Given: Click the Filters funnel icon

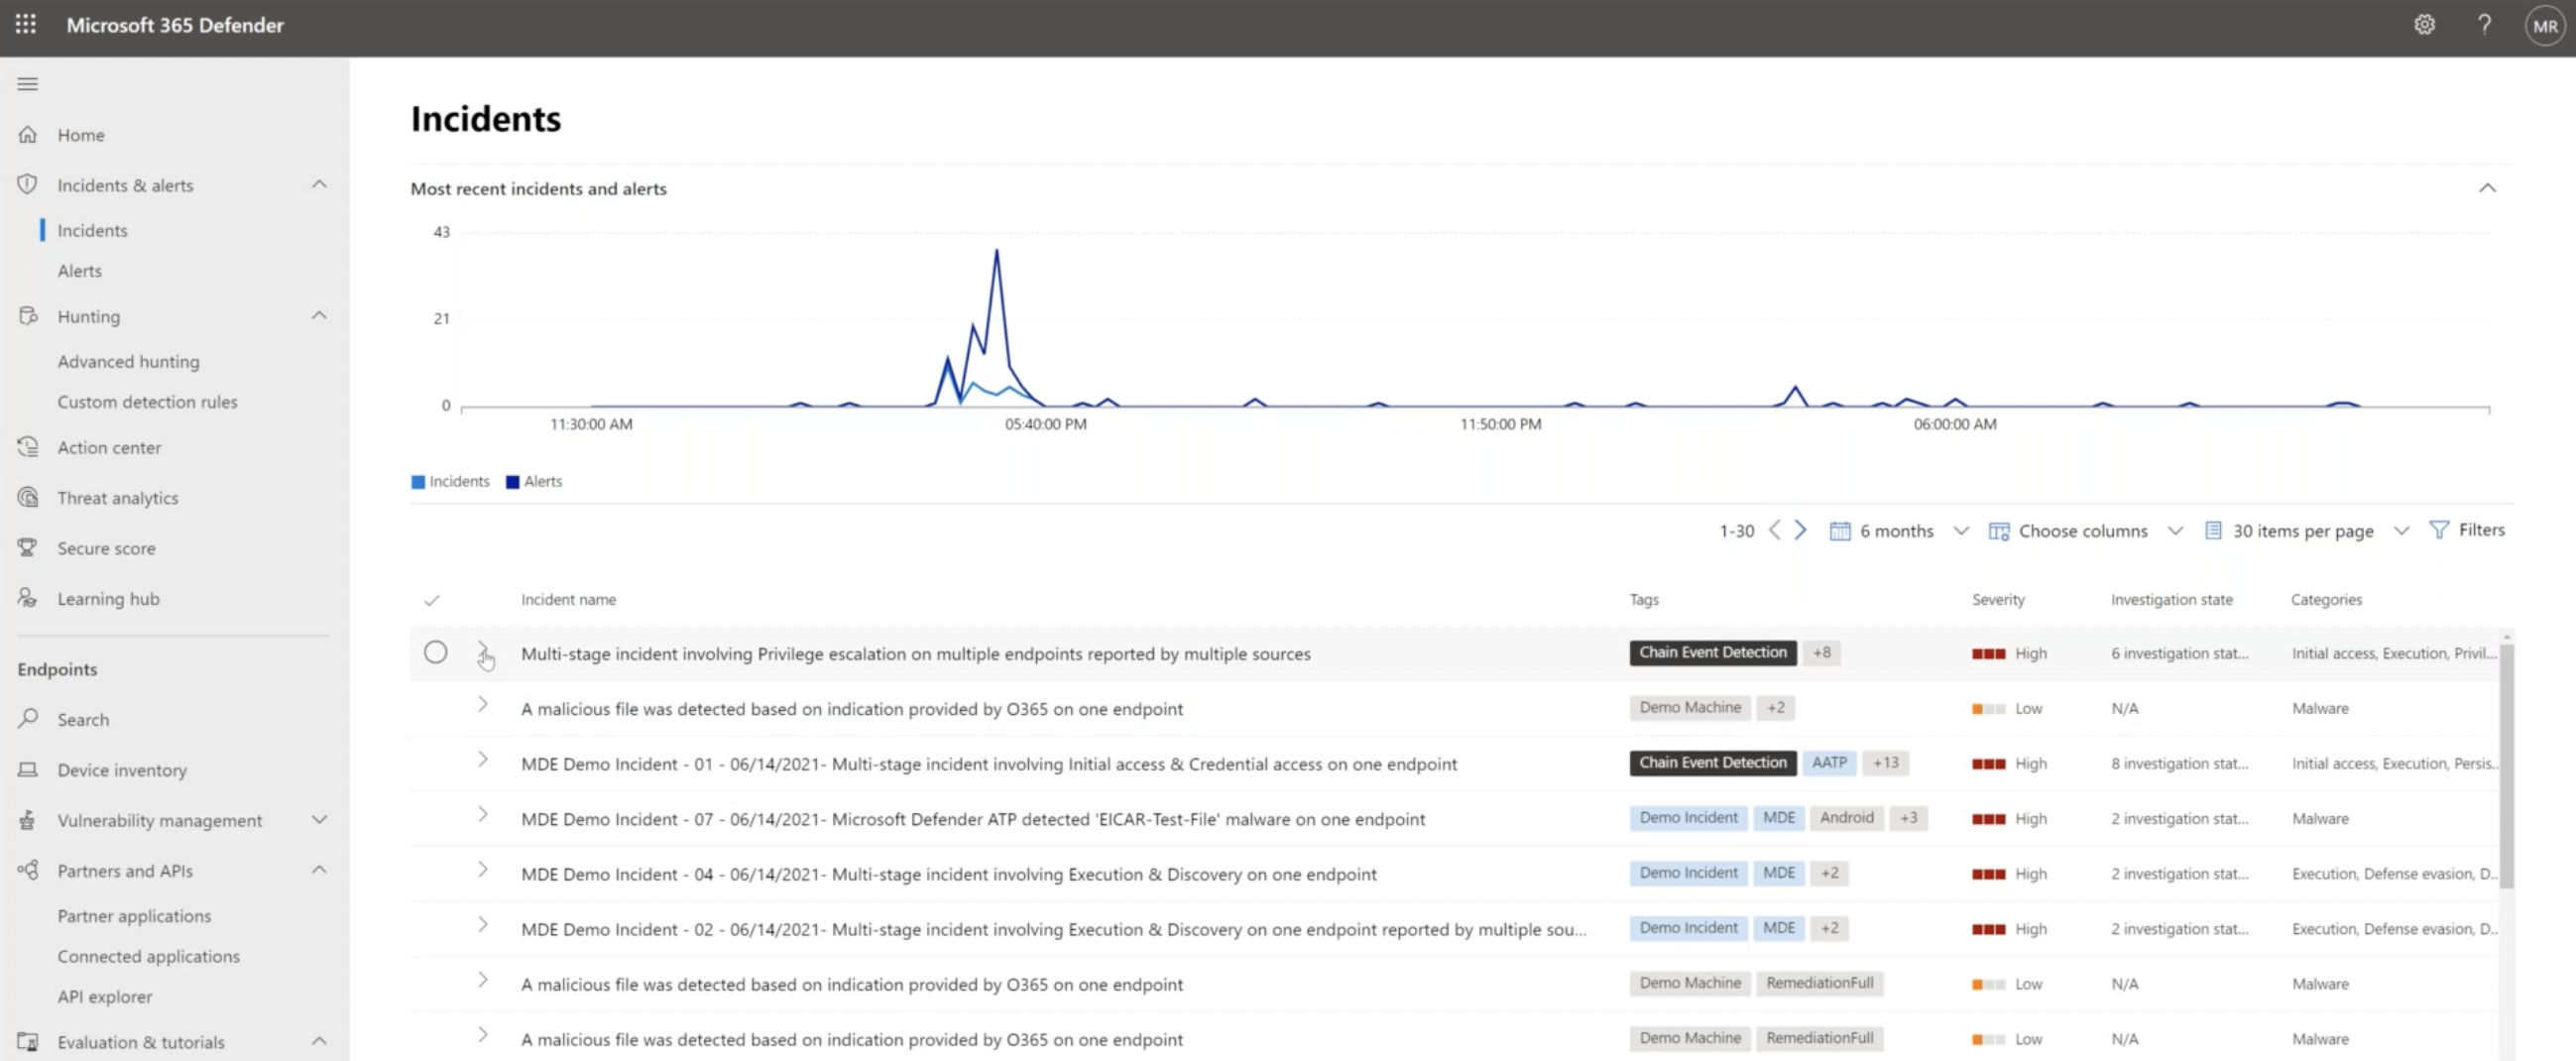Looking at the screenshot, I should (2439, 529).
